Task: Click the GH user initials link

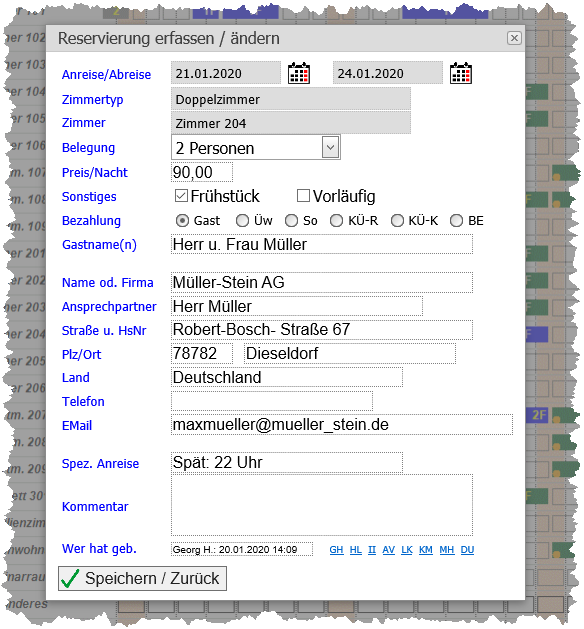Action: [x=337, y=550]
